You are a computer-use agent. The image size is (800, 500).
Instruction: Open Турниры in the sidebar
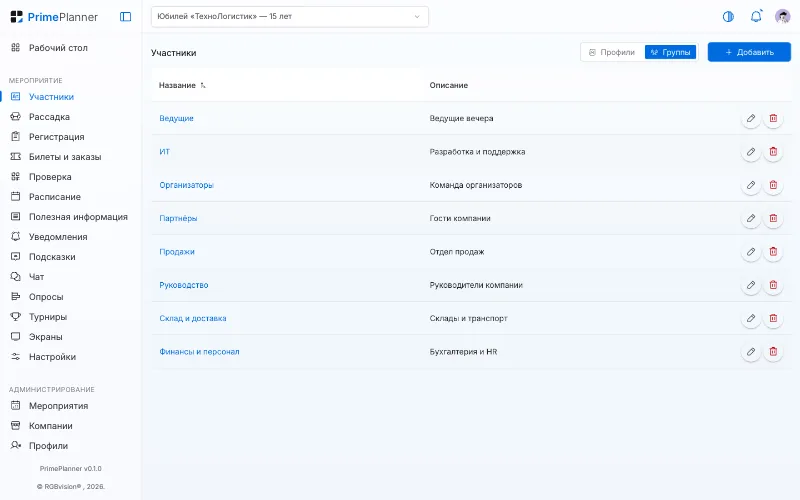(70, 317)
